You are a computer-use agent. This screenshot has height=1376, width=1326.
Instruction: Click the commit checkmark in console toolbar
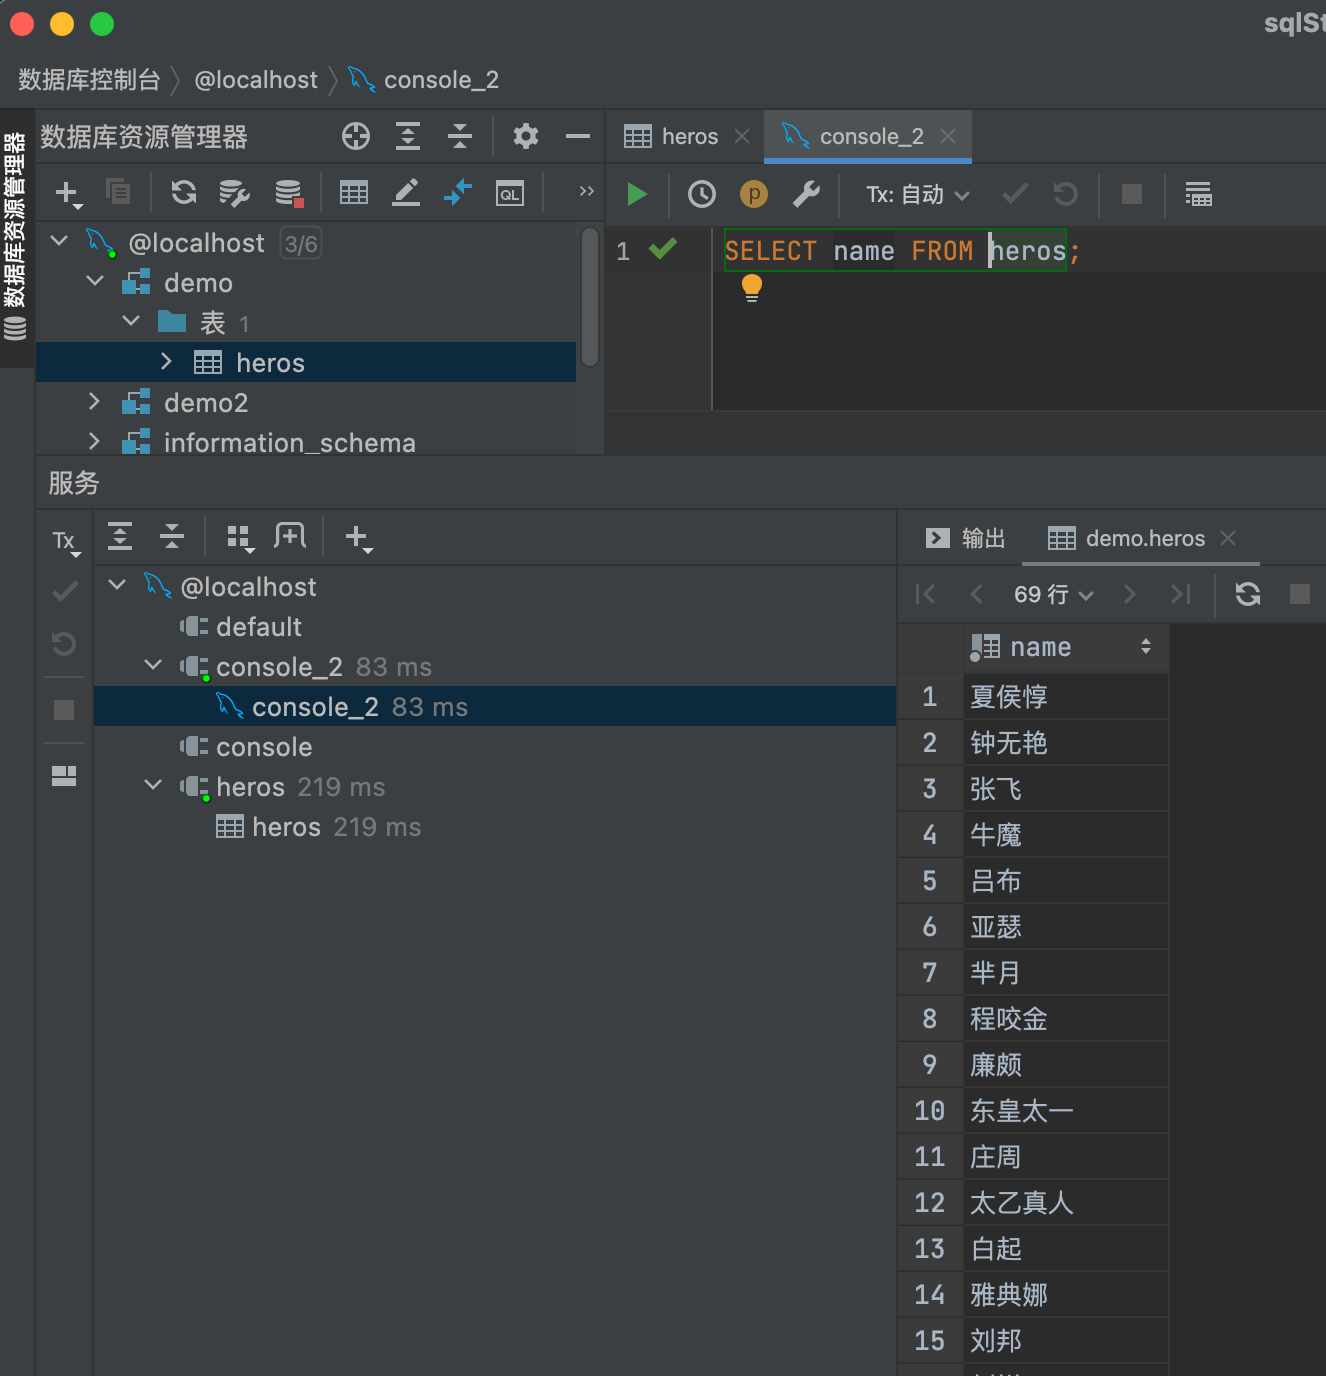[1015, 193]
